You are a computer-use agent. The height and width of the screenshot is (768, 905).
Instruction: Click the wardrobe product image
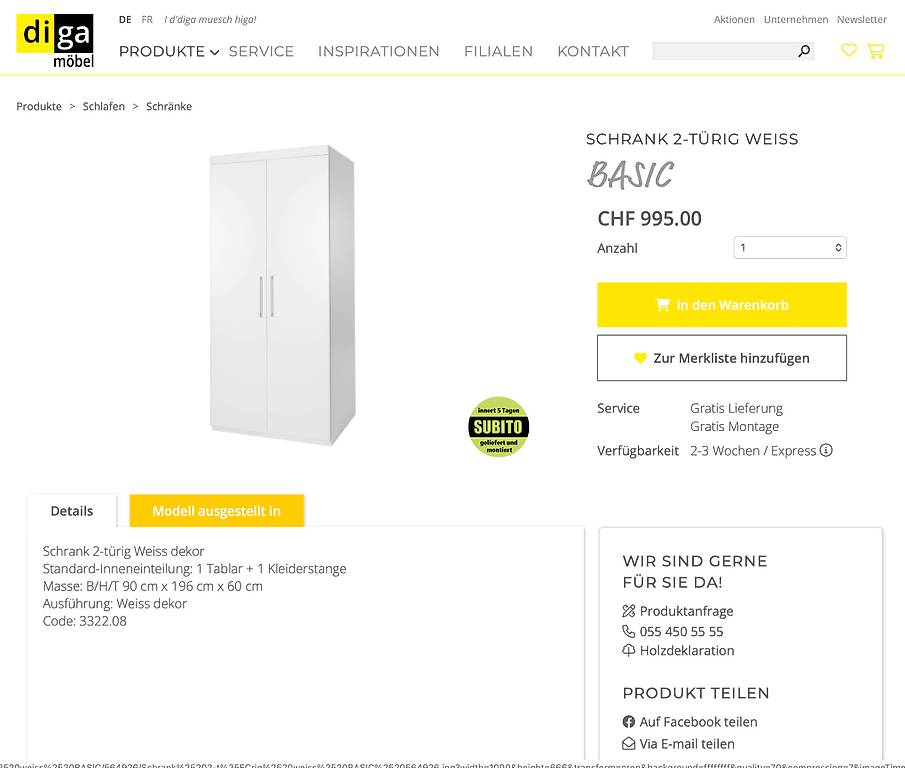tap(282, 295)
